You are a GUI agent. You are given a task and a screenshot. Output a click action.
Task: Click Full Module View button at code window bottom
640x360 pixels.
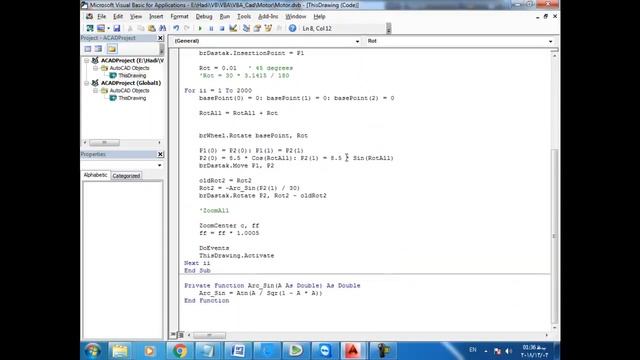(x=180, y=335)
